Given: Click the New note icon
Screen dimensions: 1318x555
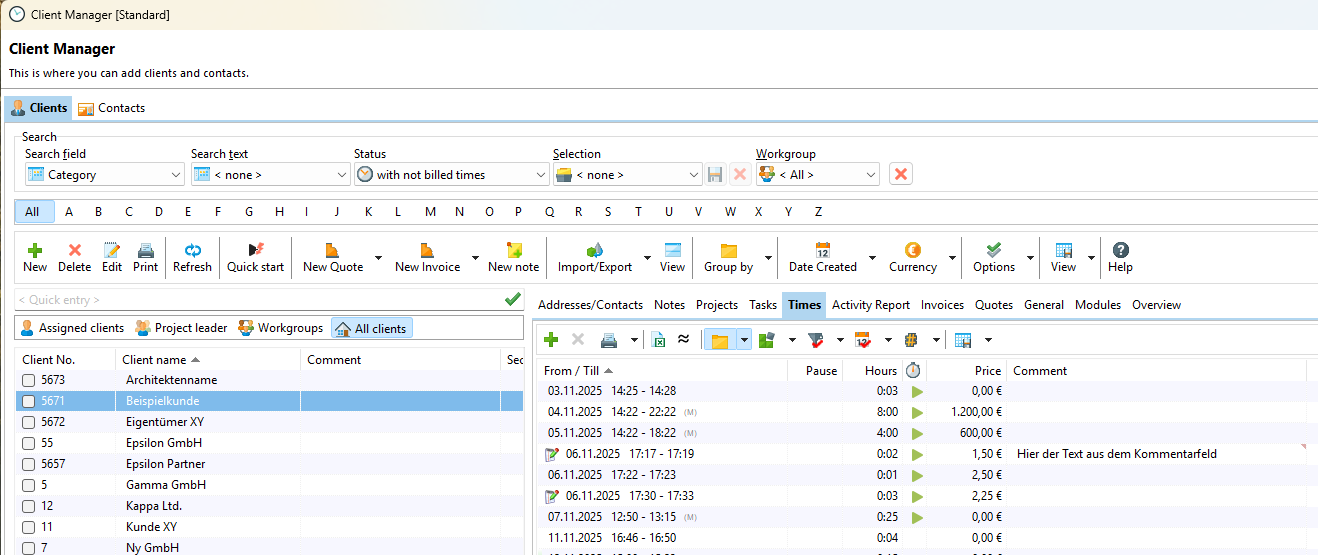Looking at the screenshot, I should 513,251.
